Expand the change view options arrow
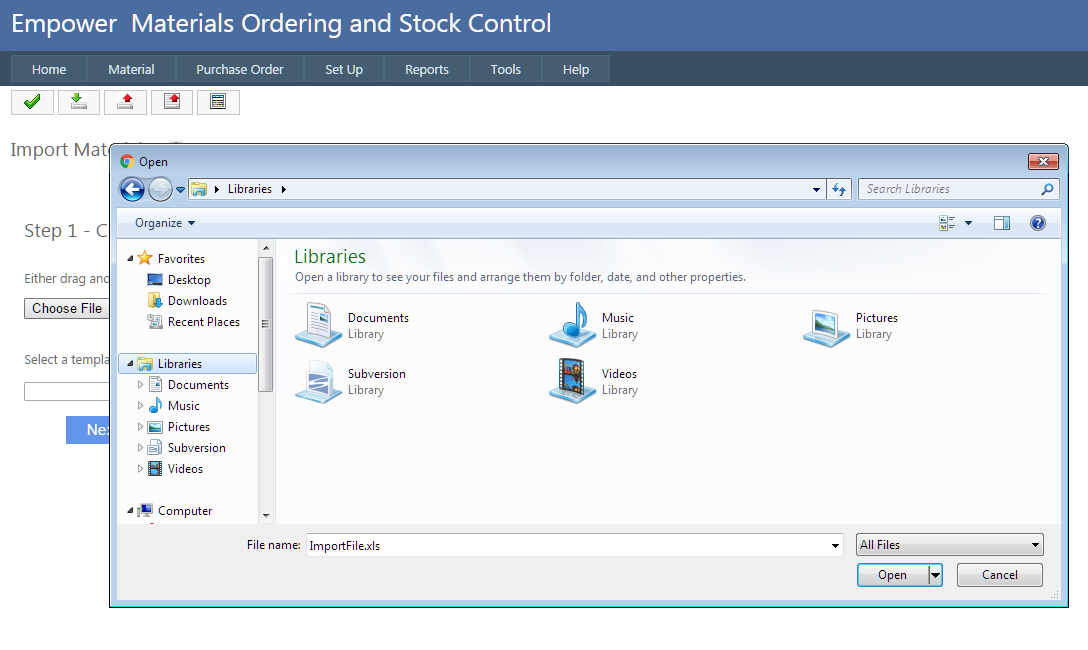Image resolution: width=1088 pixels, height=650 pixels. click(968, 223)
